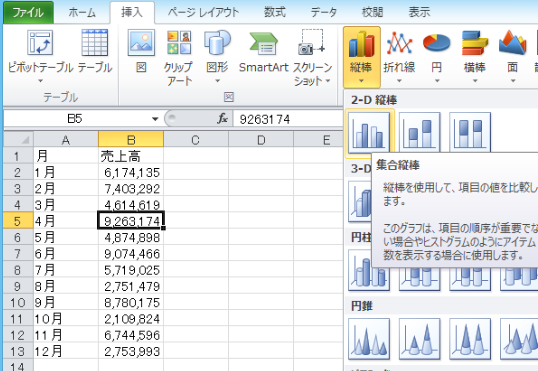The width and height of the screenshot is (538, 371).
Task: Open the 円 pie chart menu
Action: (x=436, y=57)
